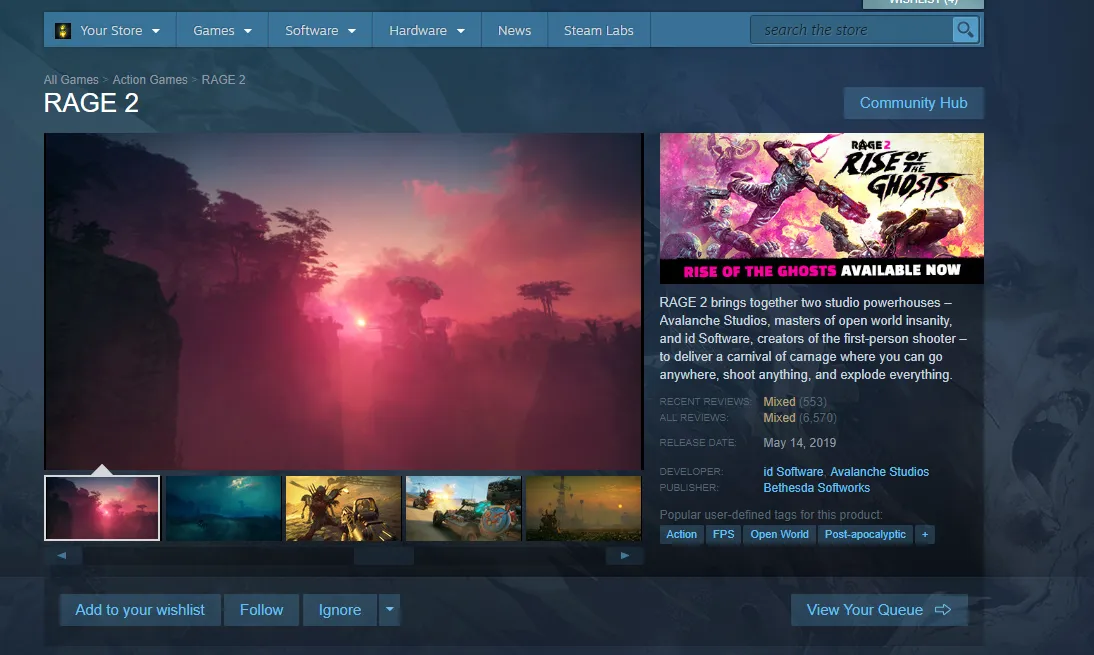Ignore this game
The width and height of the screenshot is (1094, 655).
click(340, 610)
